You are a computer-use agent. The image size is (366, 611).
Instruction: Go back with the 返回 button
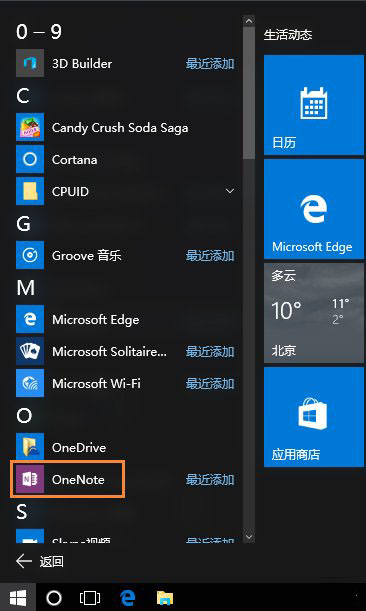39,562
